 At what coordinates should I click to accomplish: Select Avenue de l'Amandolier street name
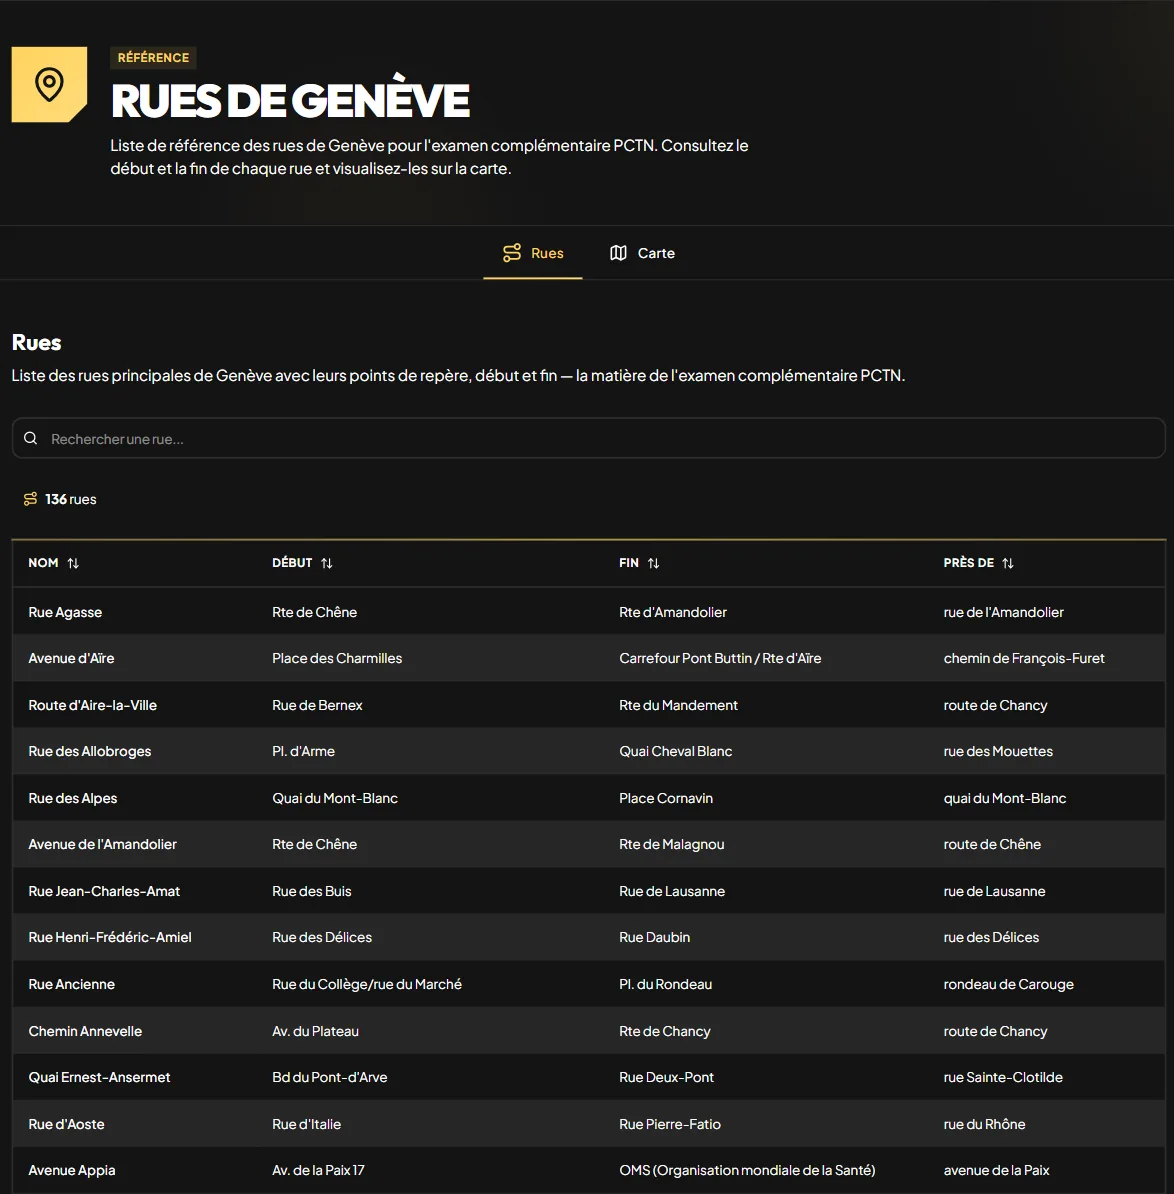point(102,844)
